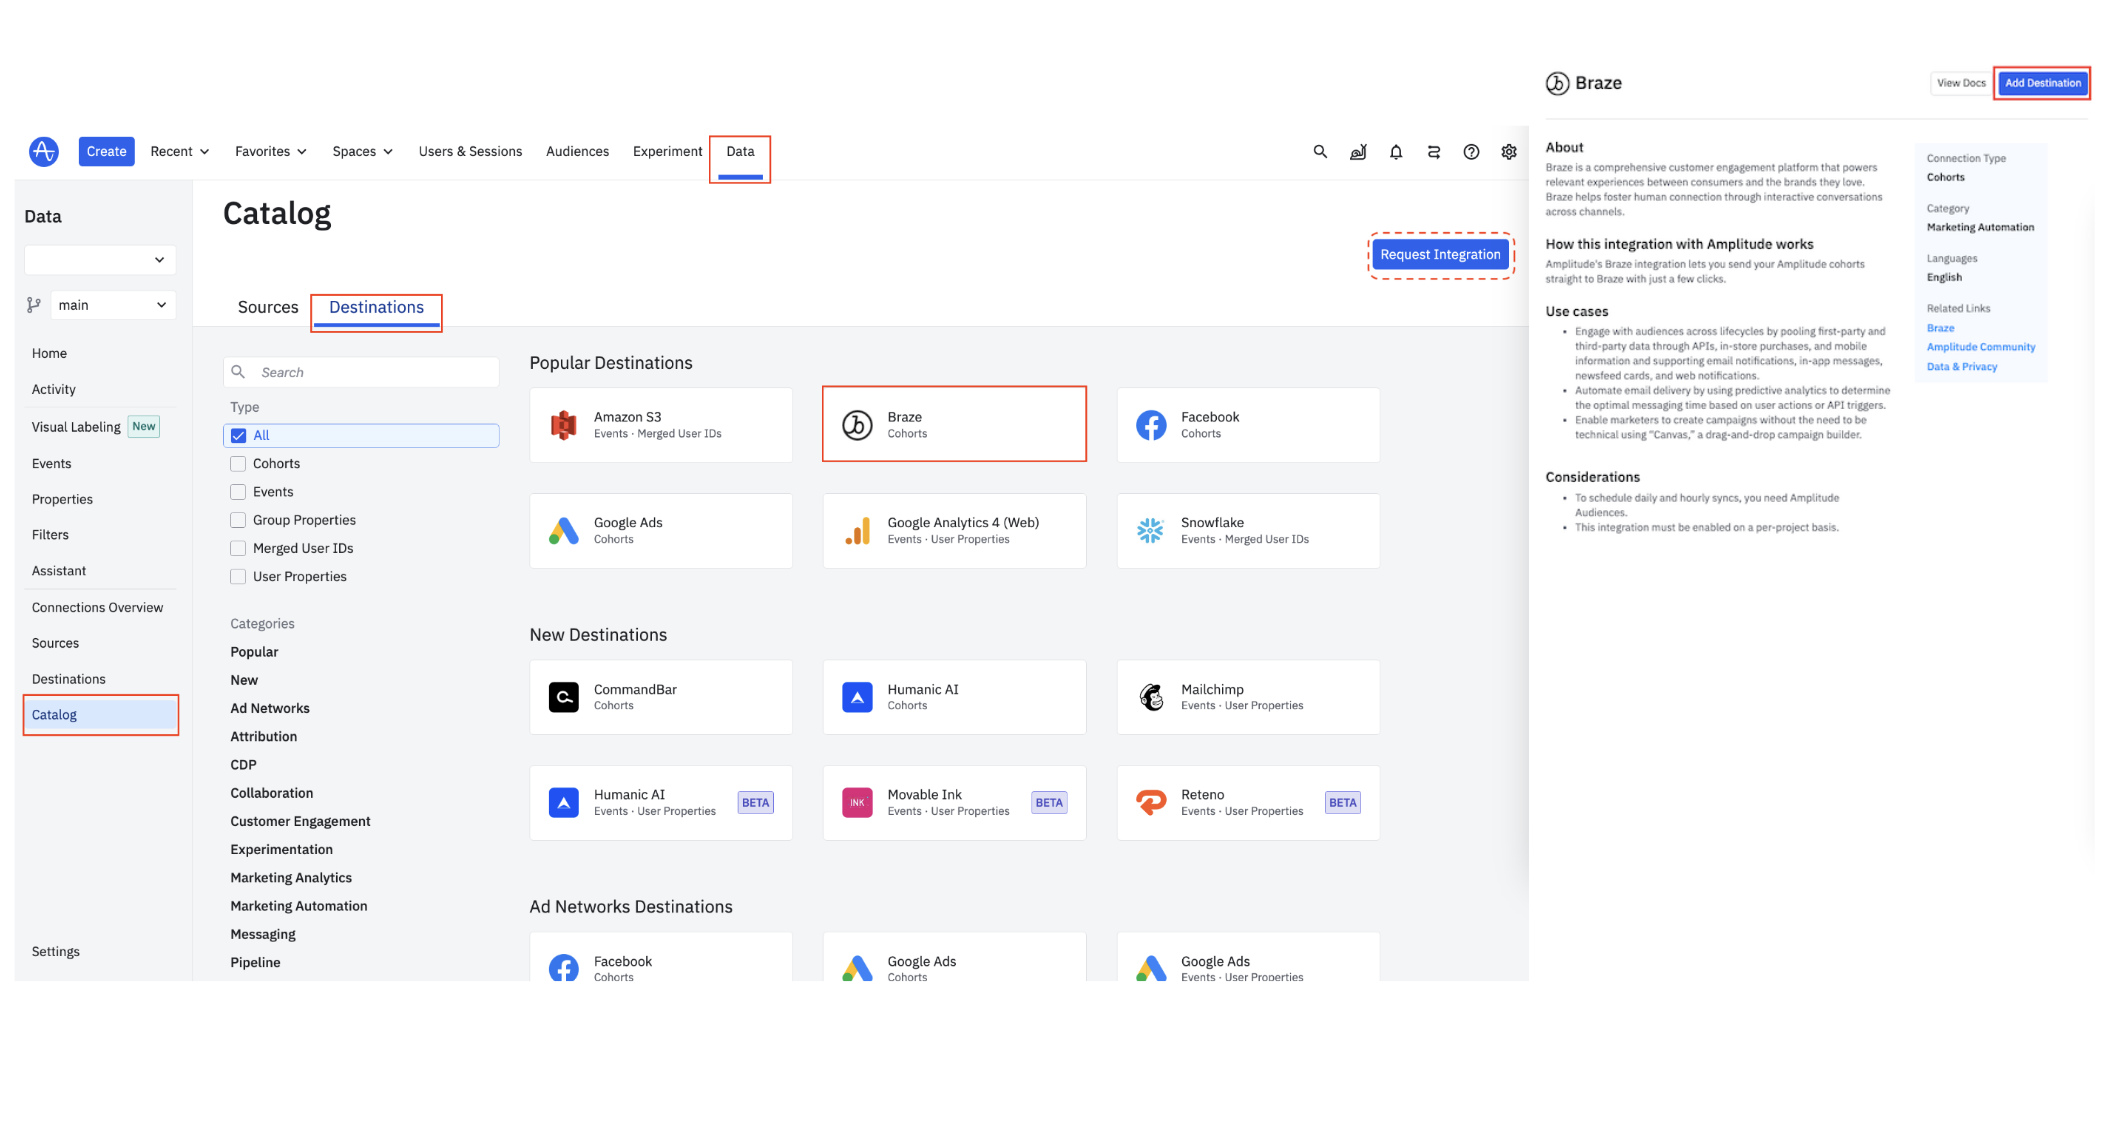The width and height of the screenshot is (2102, 1146).
Task: Click the search magnifier icon in catalog filter
Action: tap(238, 372)
